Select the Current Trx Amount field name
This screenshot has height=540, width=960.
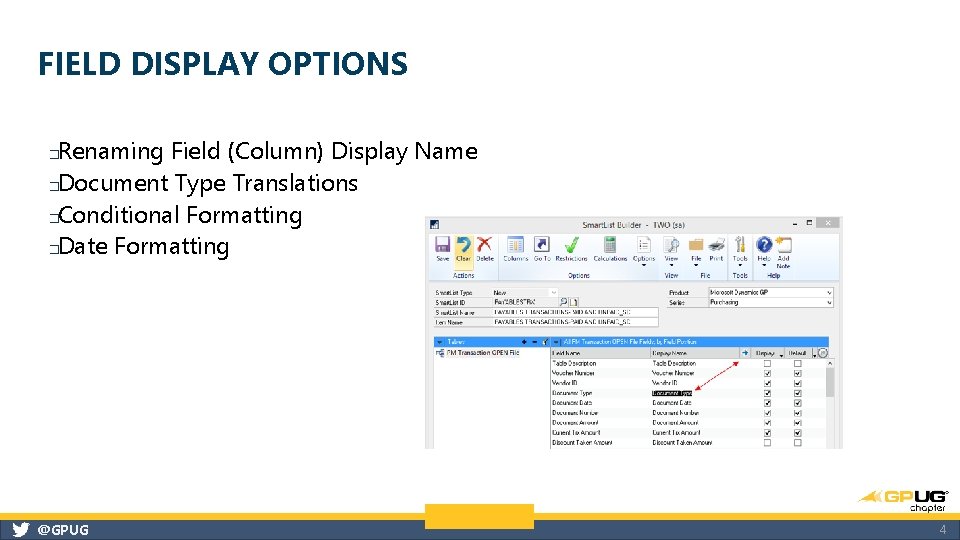tap(576, 433)
